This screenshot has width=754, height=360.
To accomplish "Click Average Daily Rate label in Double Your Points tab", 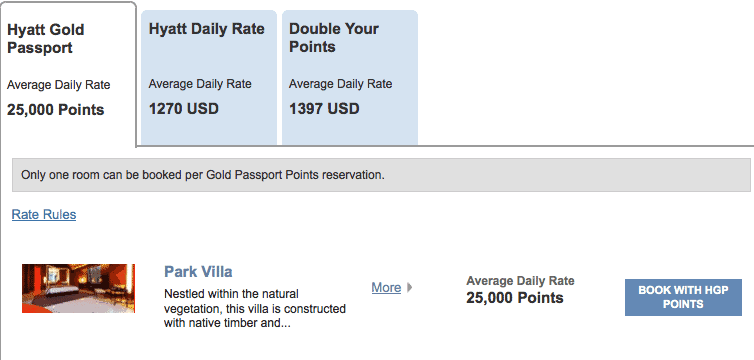I will pos(340,84).
